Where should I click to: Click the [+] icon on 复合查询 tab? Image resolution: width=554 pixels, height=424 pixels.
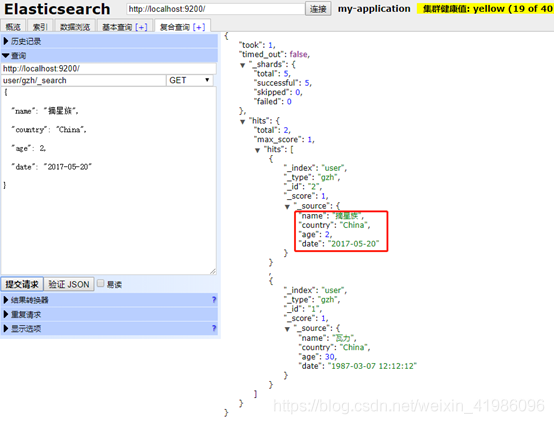[199, 27]
